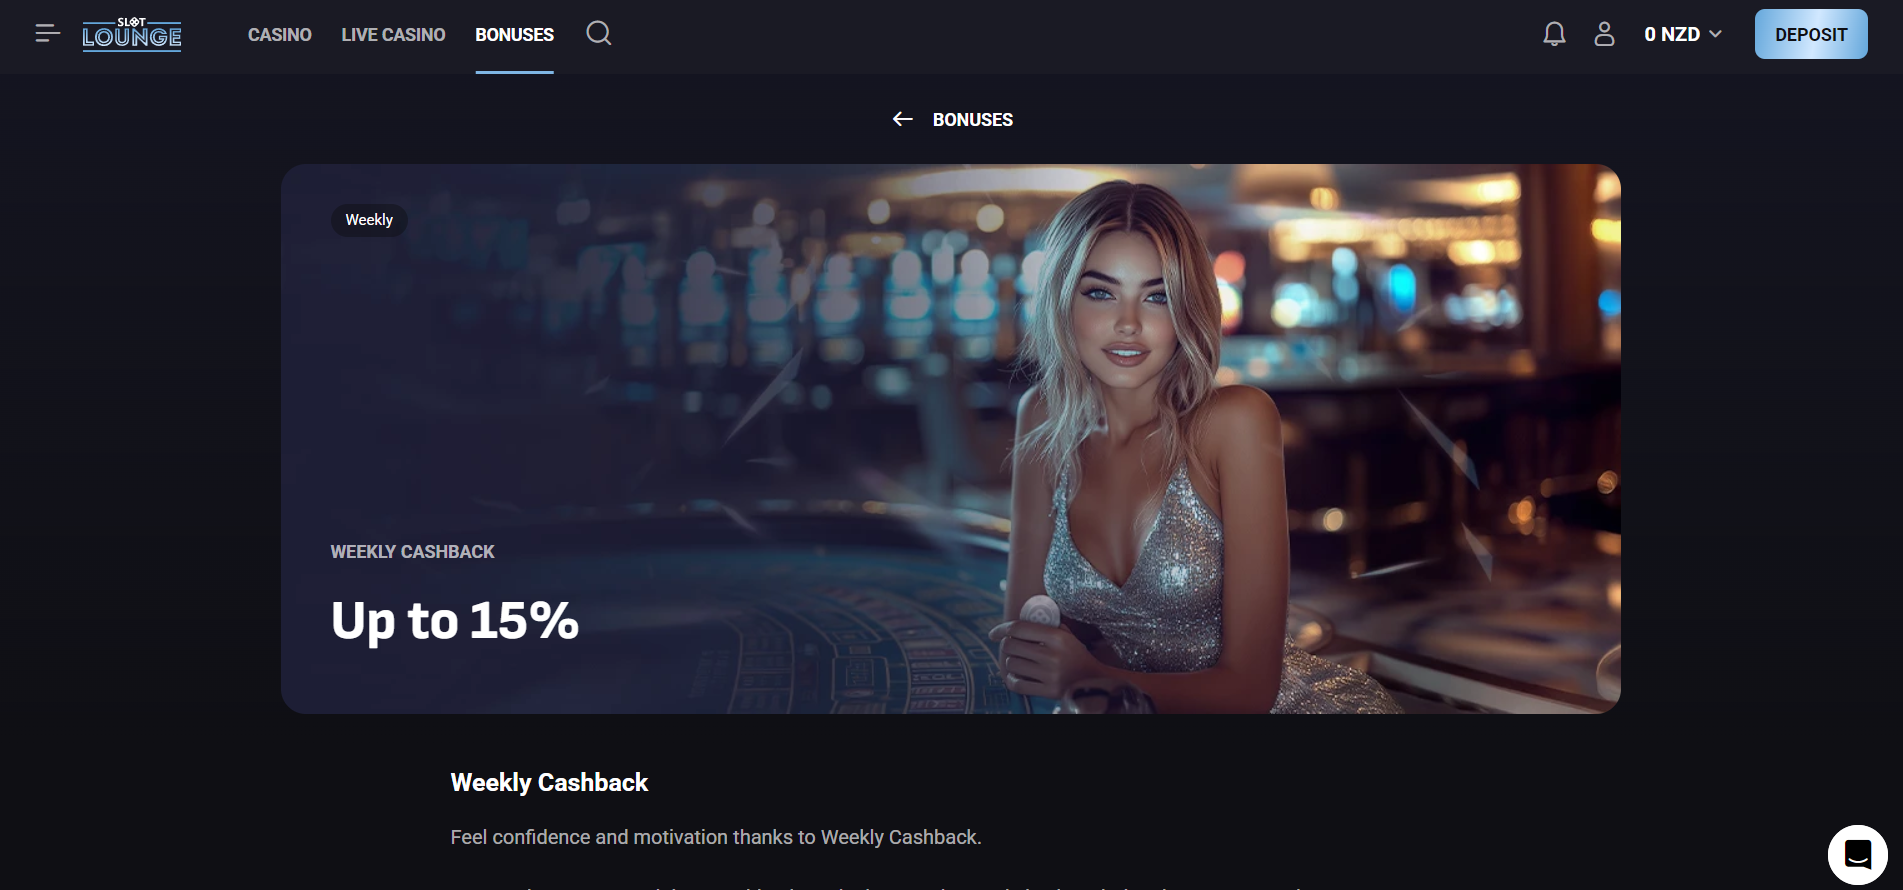Open the search magnifier icon
1903x890 pixels.
tap(599, 34)
